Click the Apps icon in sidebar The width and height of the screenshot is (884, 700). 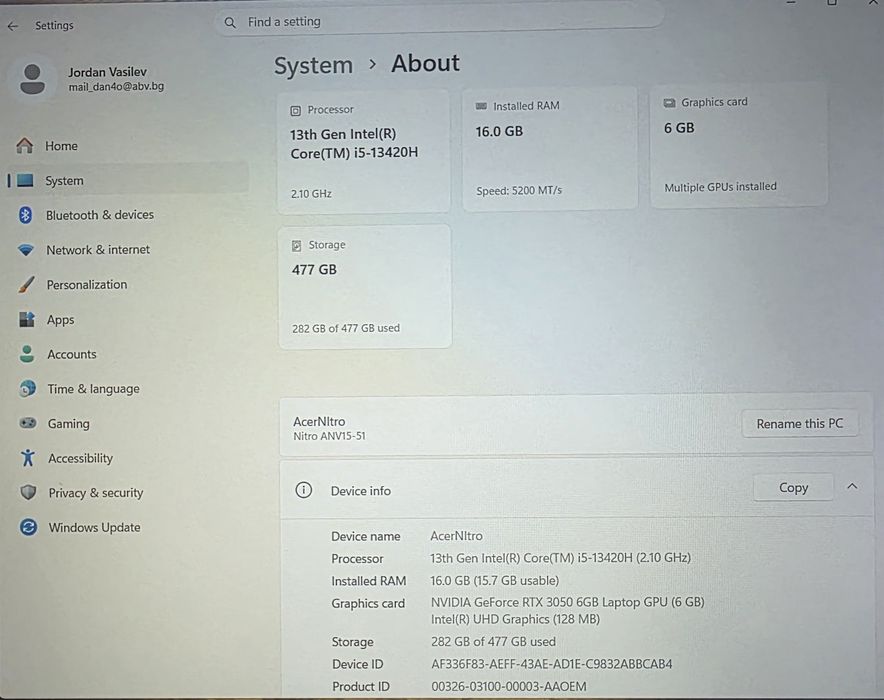point(26,320)
